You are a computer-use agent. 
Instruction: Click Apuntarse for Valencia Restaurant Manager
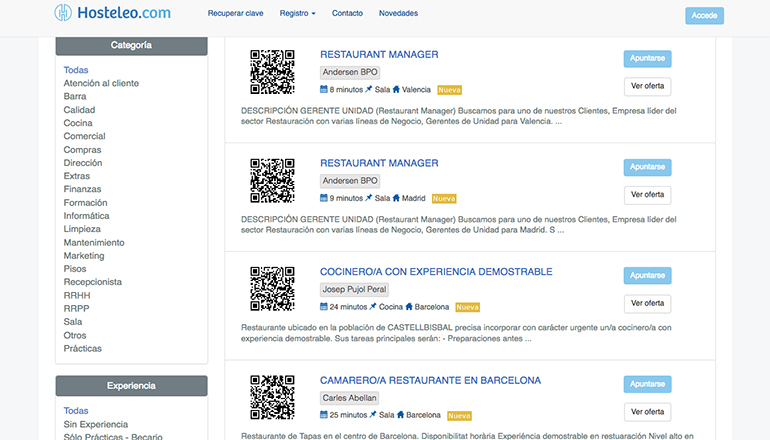click(647, 58)
